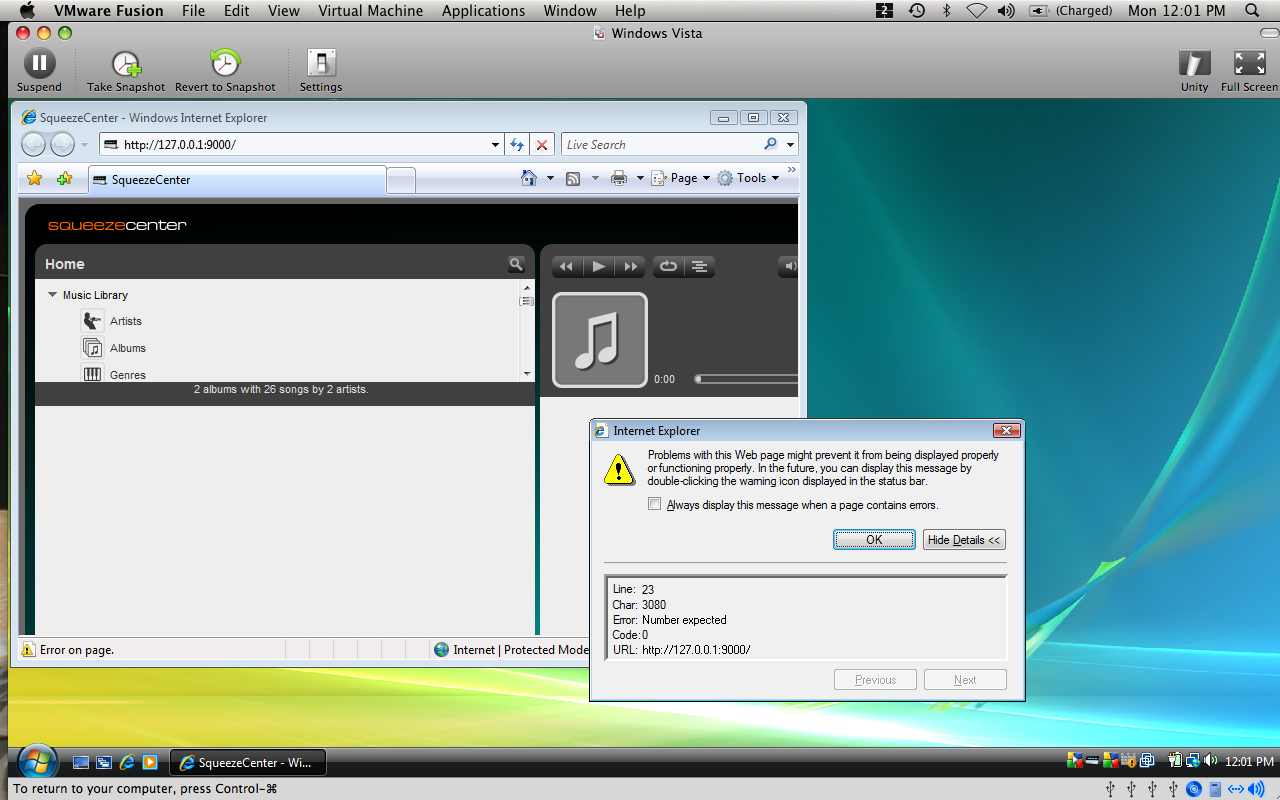
Task: Toggle the playlist shuffle button
Action: click(700, 266)
